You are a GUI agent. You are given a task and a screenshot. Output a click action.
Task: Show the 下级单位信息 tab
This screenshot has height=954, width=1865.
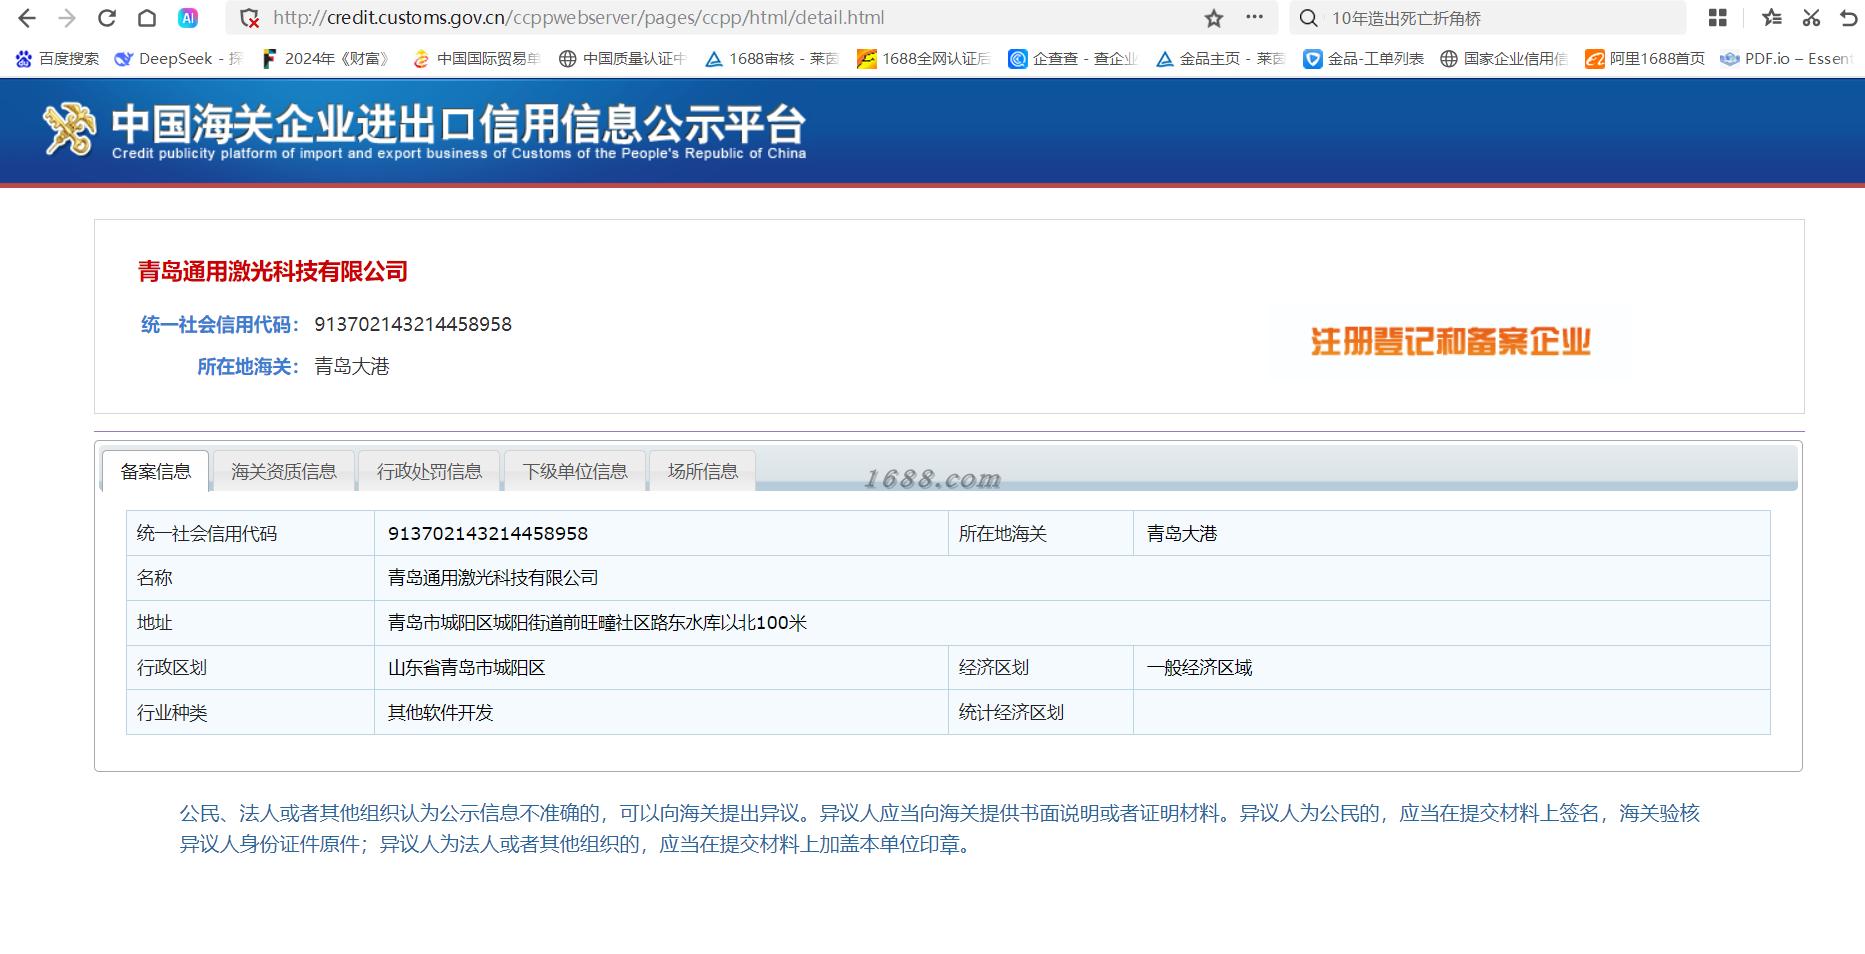575,471
